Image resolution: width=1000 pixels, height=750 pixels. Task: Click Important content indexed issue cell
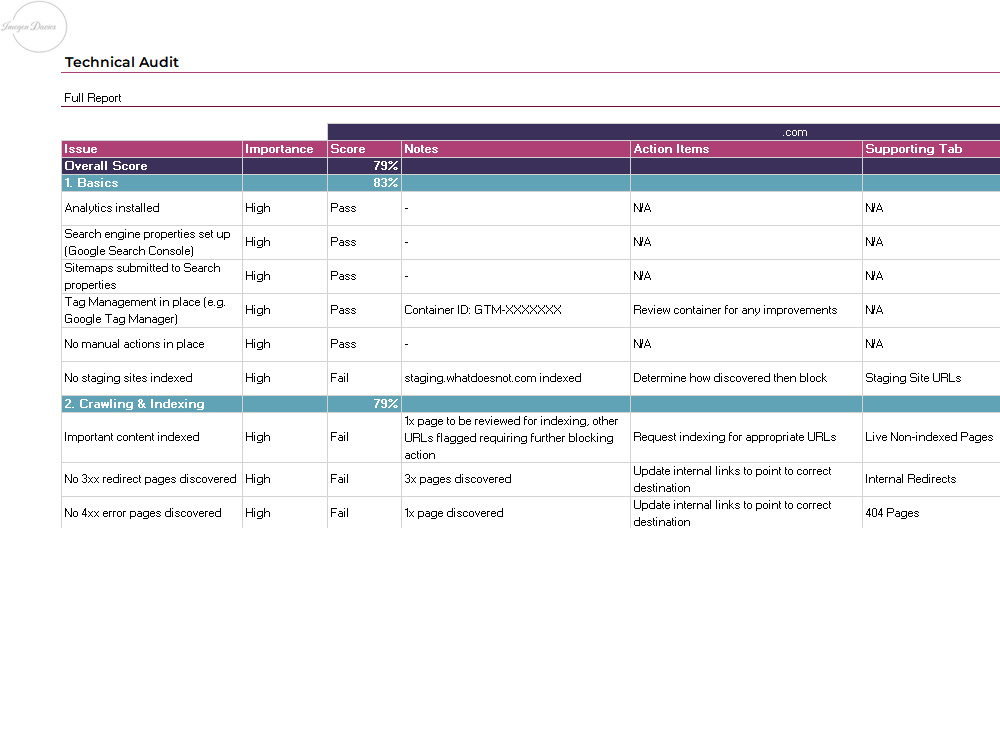point(152,438)
